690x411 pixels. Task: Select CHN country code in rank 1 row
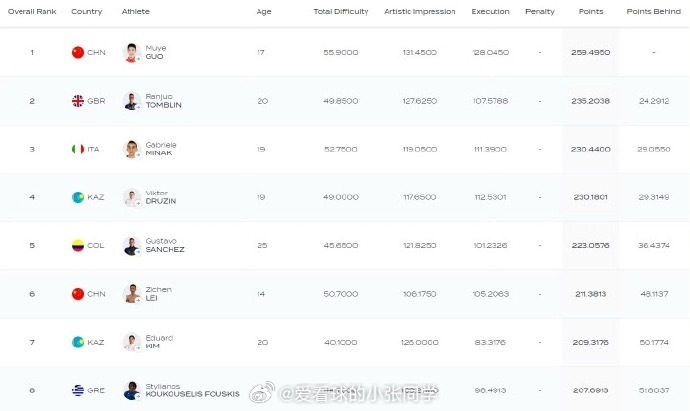[96, 52]
